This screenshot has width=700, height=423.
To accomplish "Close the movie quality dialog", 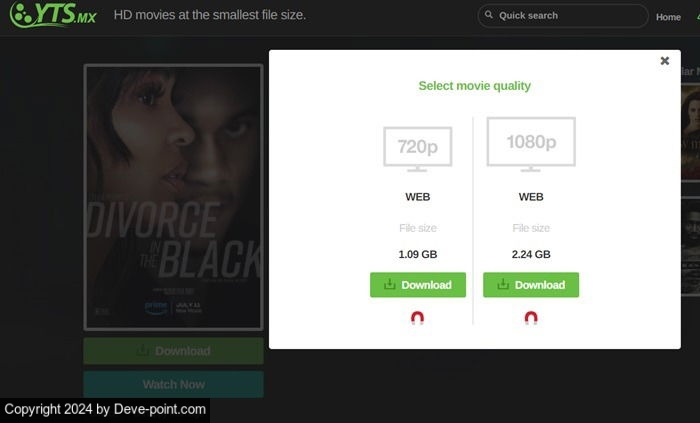I will click(664, 61).
